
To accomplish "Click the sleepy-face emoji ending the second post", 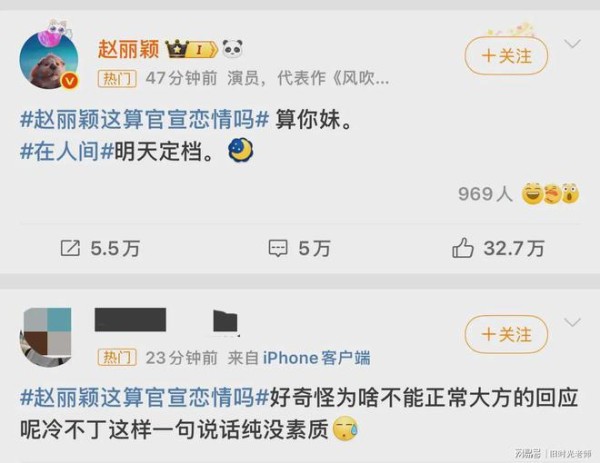I will tap(346, 429).
